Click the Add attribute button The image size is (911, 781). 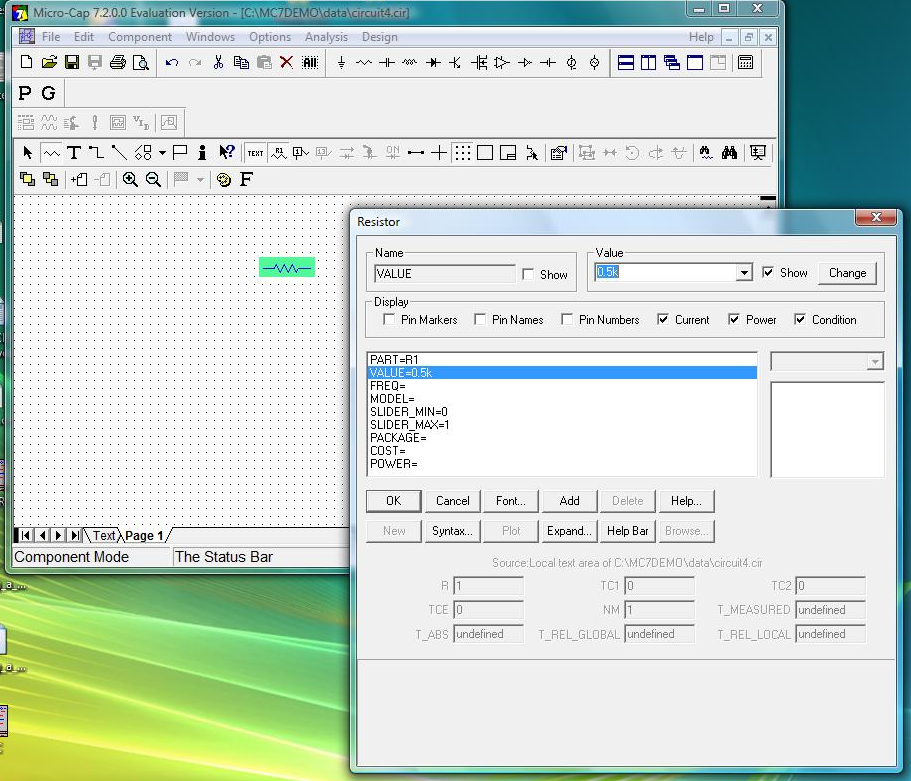(569, 501)
